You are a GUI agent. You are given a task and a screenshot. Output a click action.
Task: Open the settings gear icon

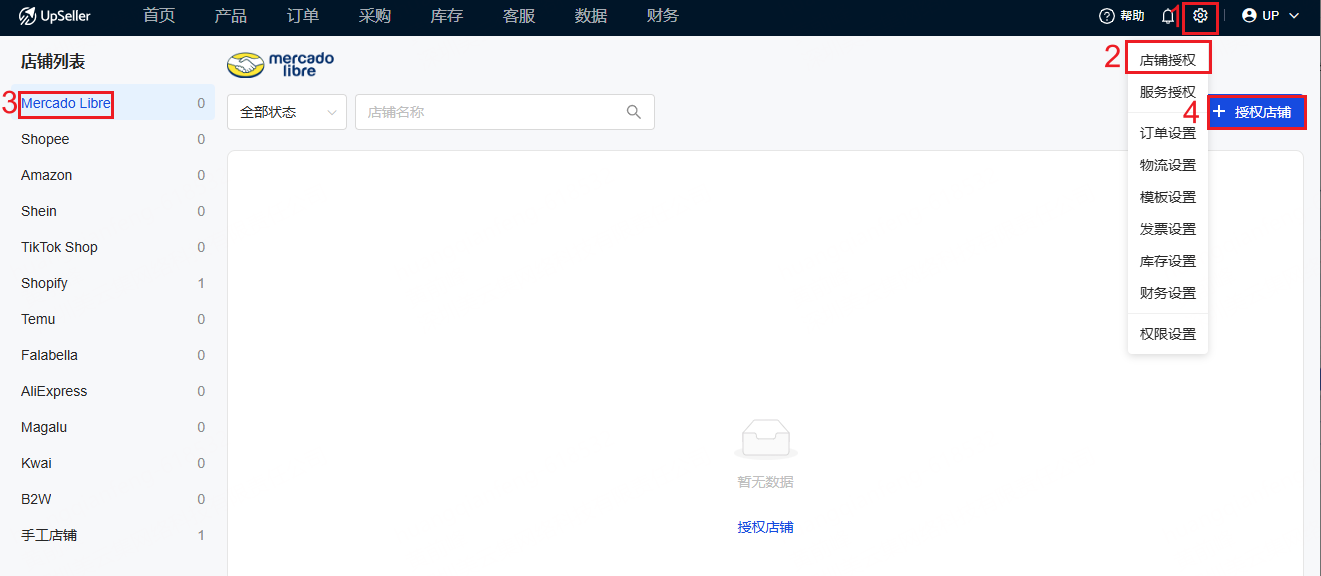point(1200,16)
